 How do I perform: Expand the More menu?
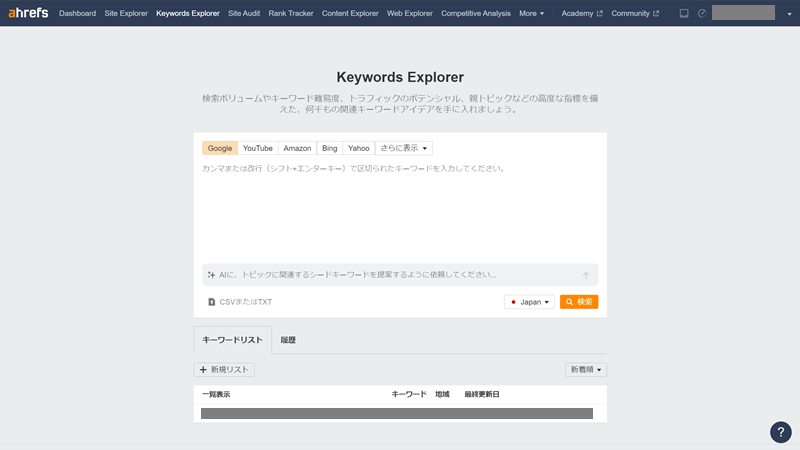pos(532,13)
